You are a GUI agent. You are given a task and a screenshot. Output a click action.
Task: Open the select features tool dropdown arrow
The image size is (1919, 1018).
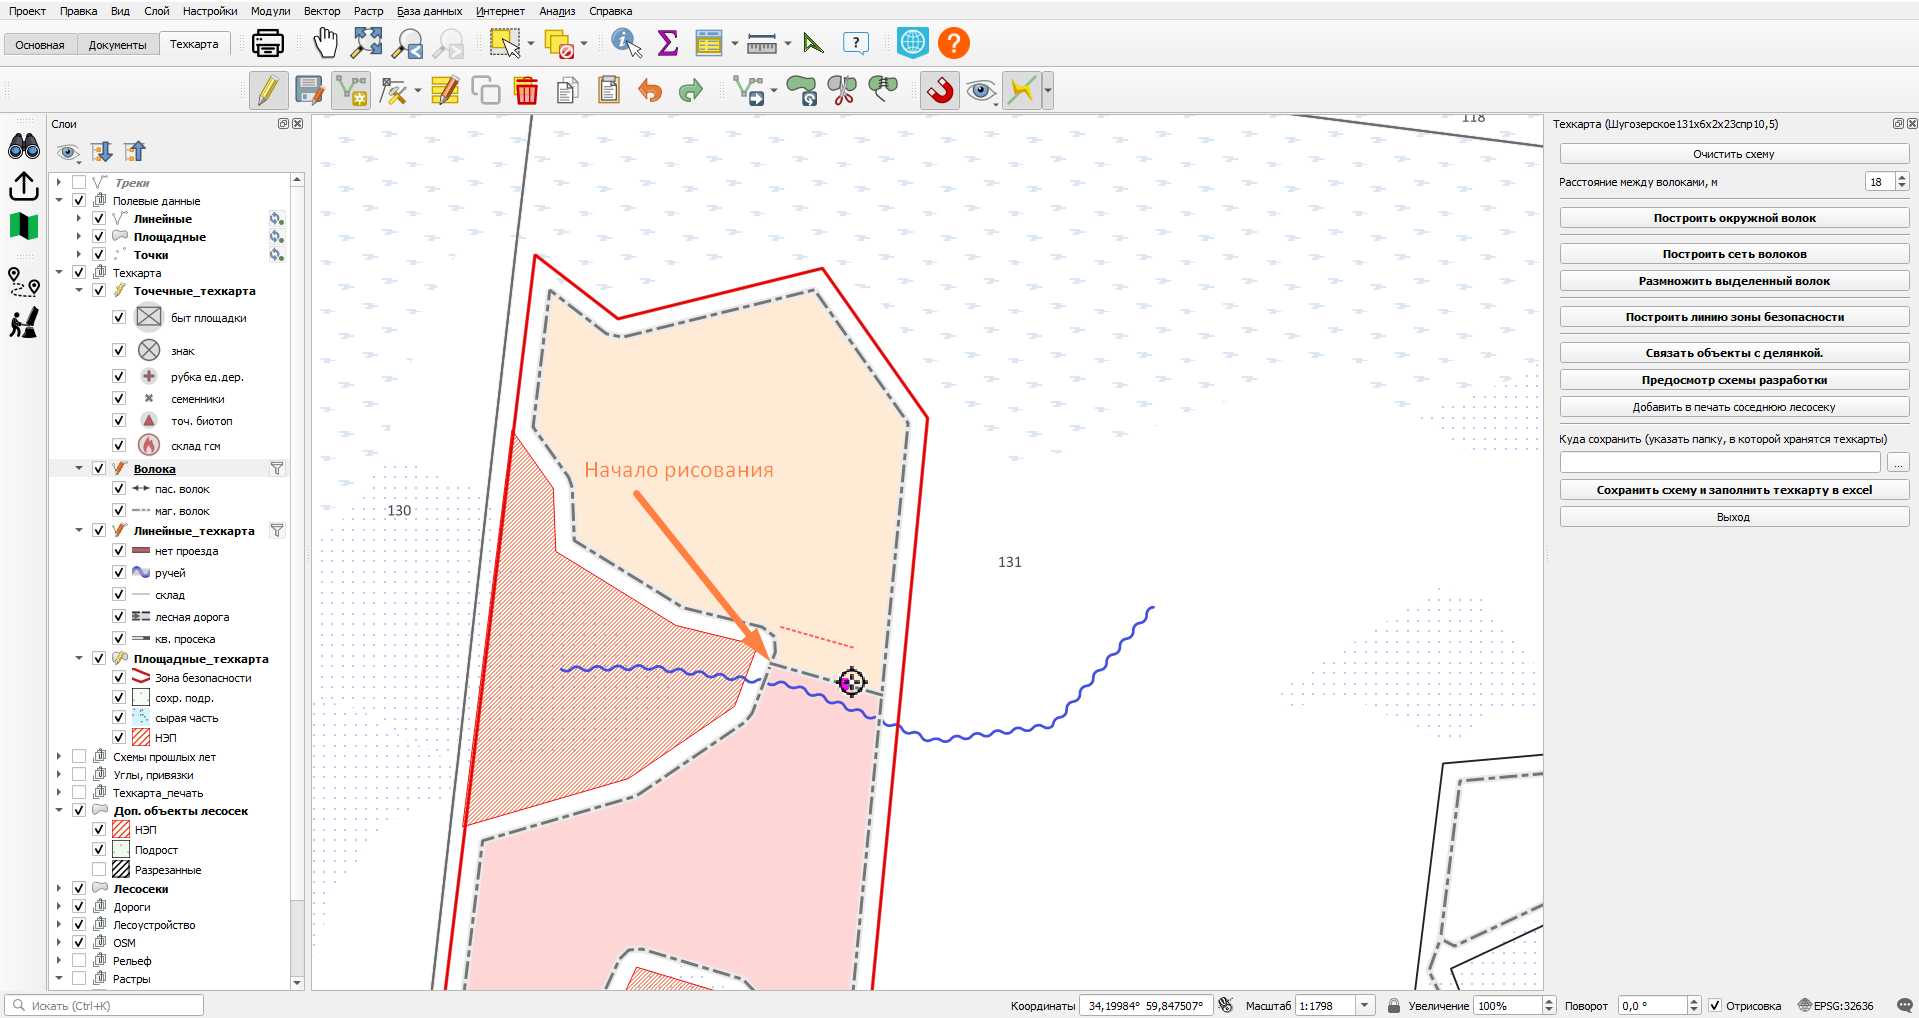531,43
